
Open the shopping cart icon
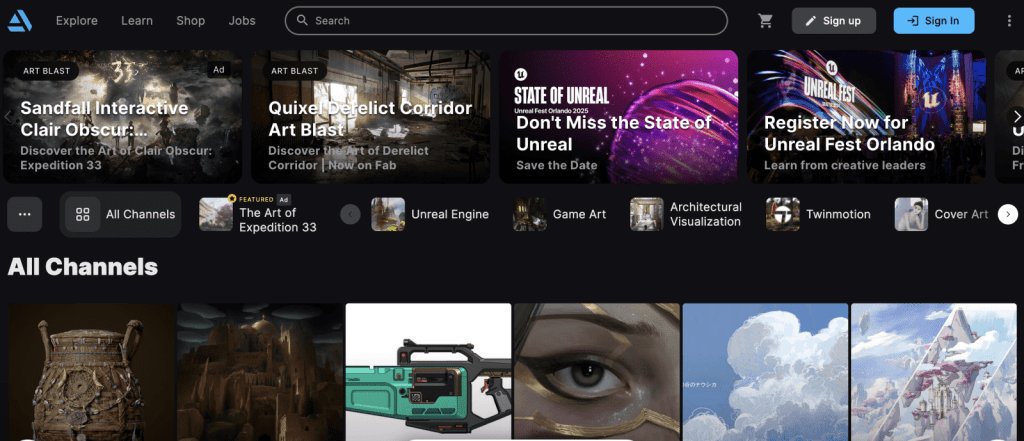(x=766, y=20)
